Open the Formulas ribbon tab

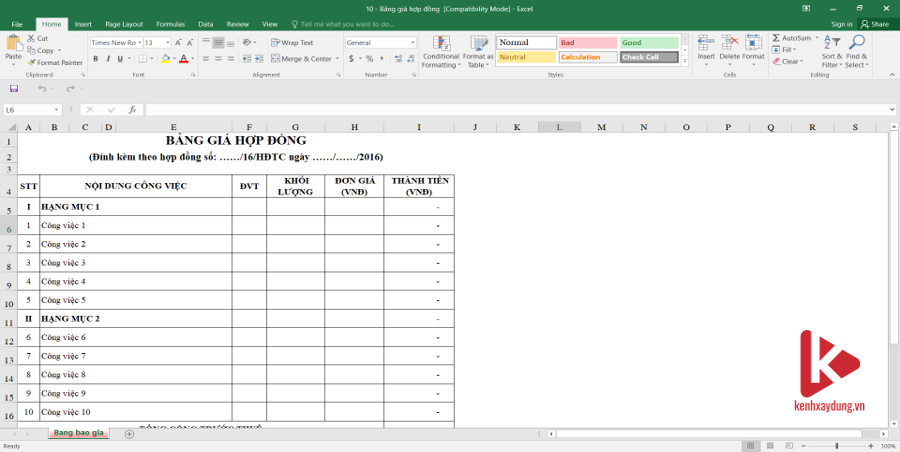pyautogui.click(x=170, y=23)
